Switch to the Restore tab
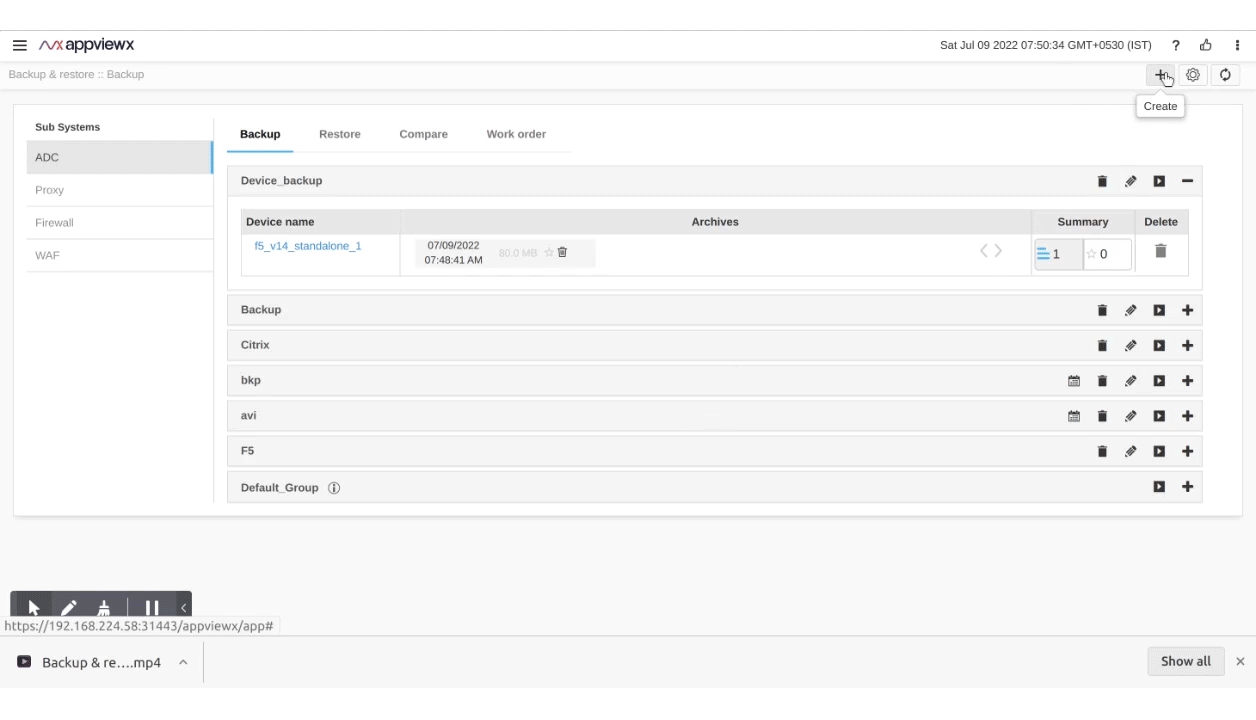Viewport: 1256px width, 720px height. pos(339,134)
